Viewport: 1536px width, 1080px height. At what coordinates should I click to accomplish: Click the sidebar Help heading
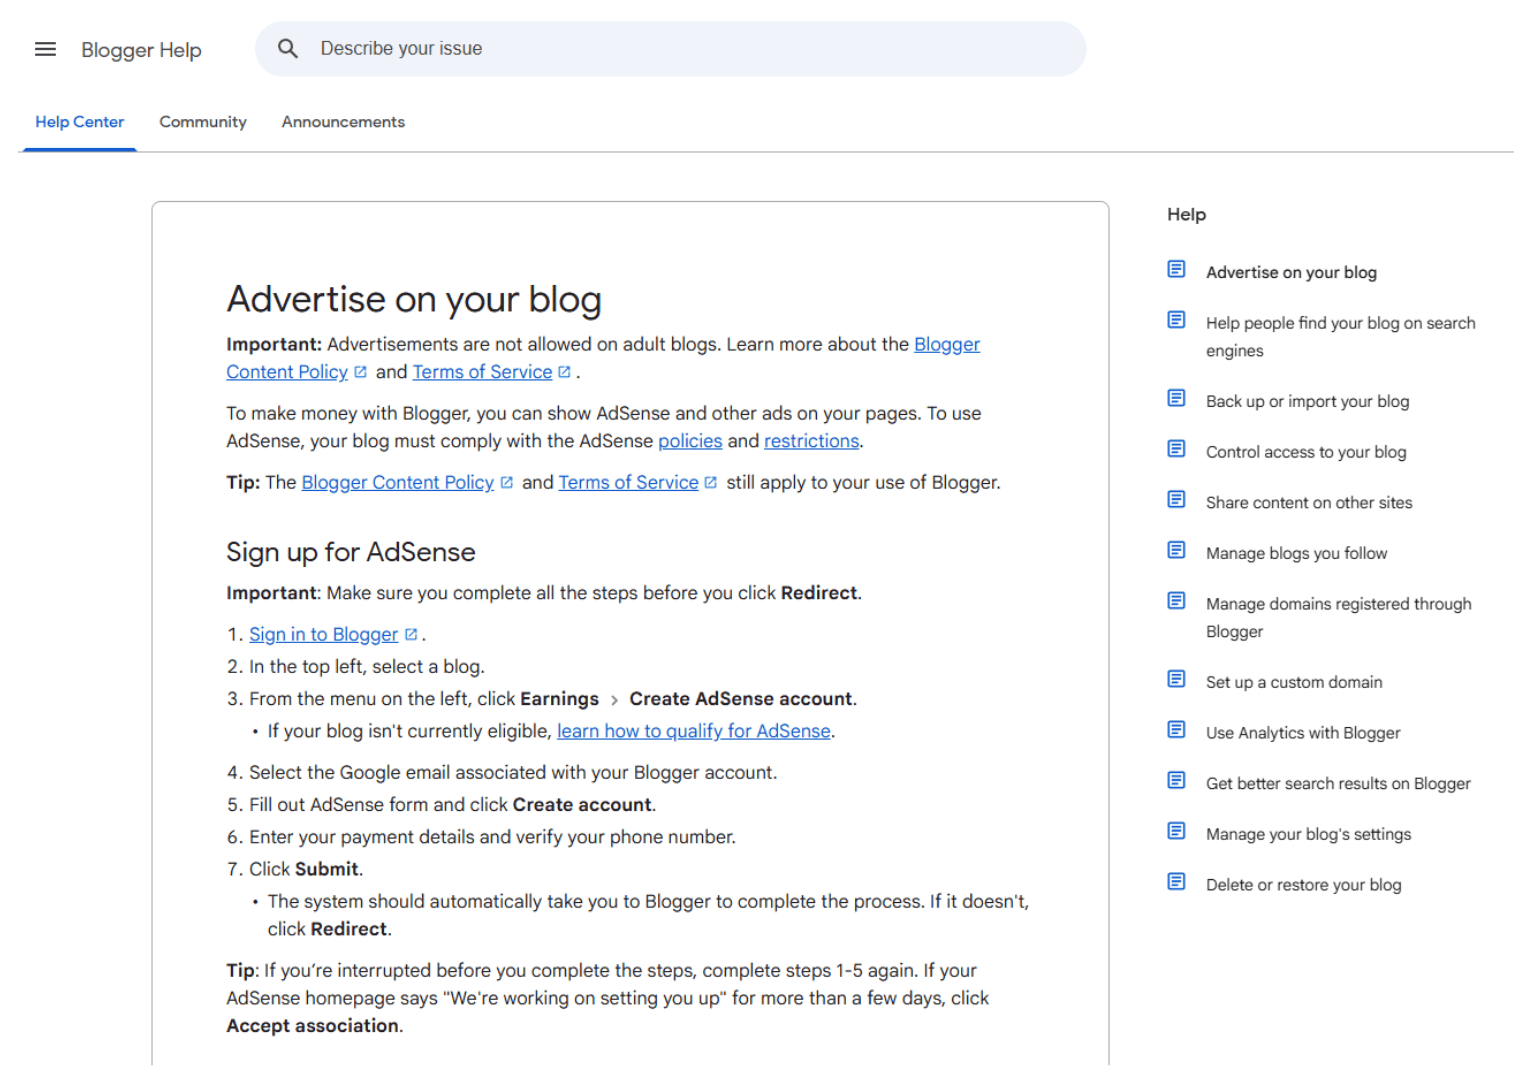coord(1186,214)
